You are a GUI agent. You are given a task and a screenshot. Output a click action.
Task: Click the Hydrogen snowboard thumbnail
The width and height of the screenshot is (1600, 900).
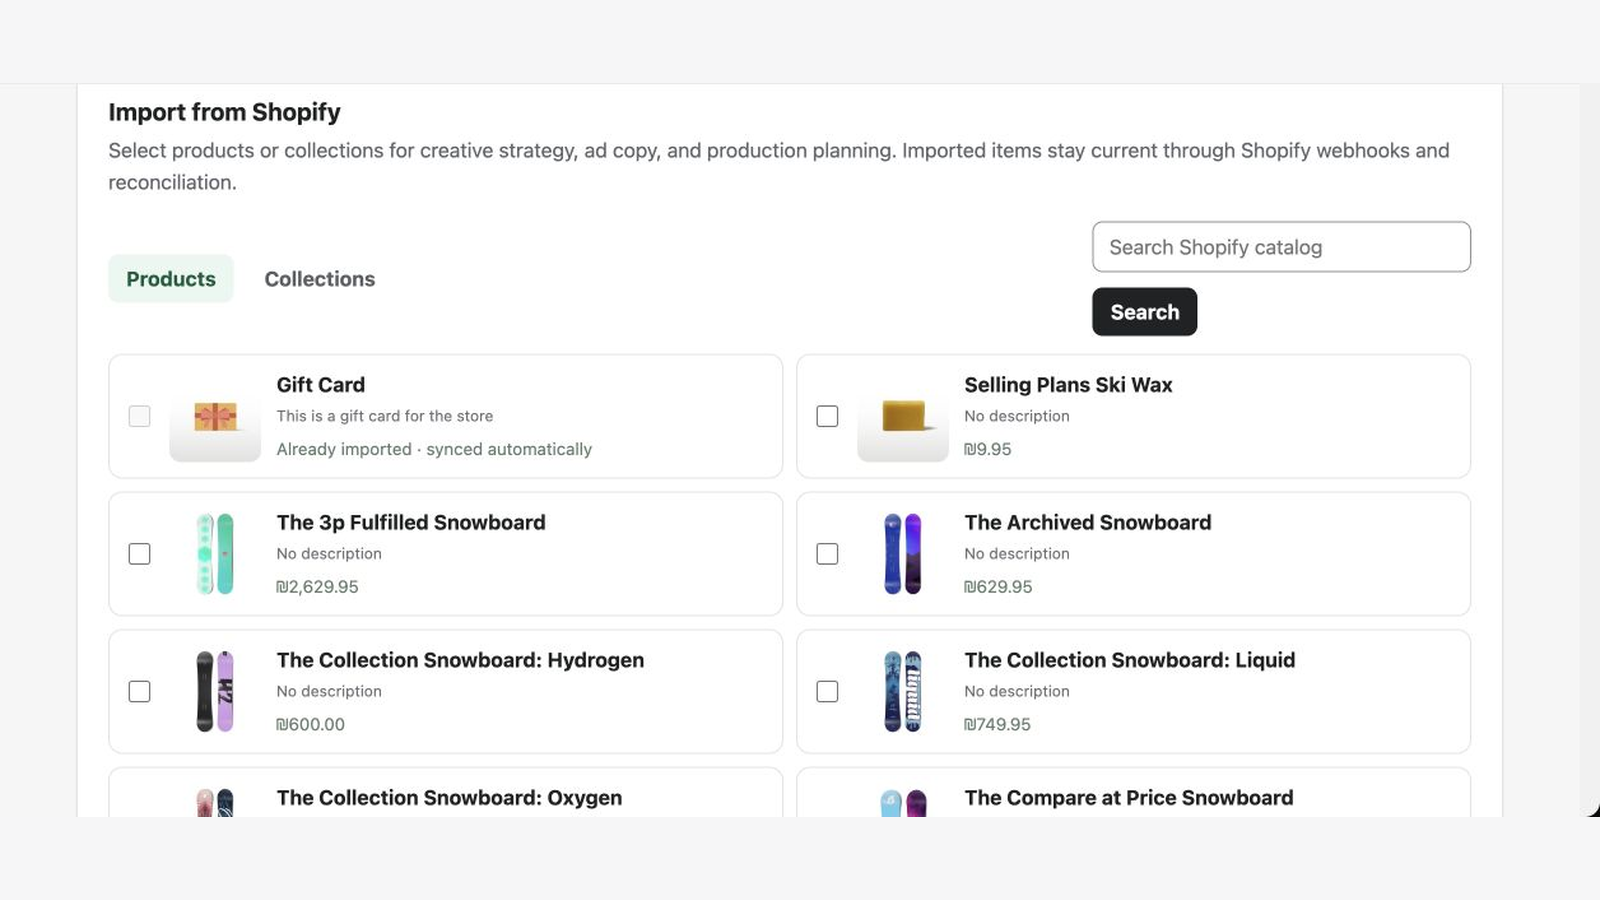pos(215,692)
